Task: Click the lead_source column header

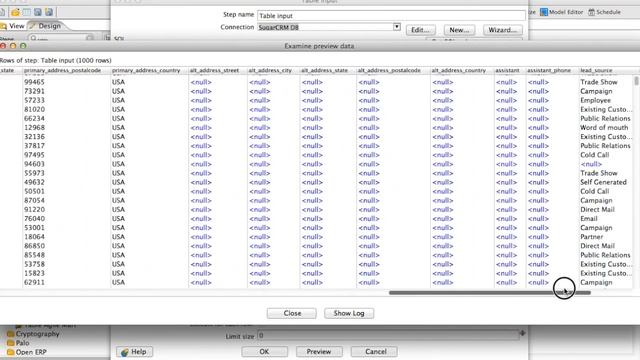Action: pyautogui.click(x=596, y=70)
